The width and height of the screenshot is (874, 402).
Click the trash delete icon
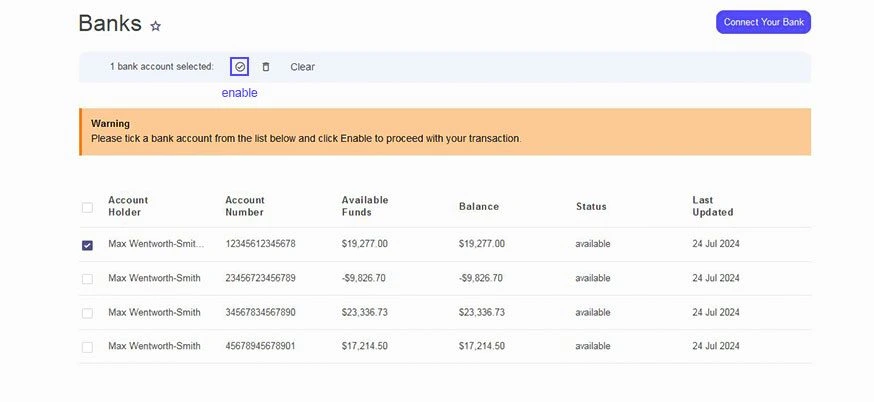pyautogui.click(x=266, y=67)
